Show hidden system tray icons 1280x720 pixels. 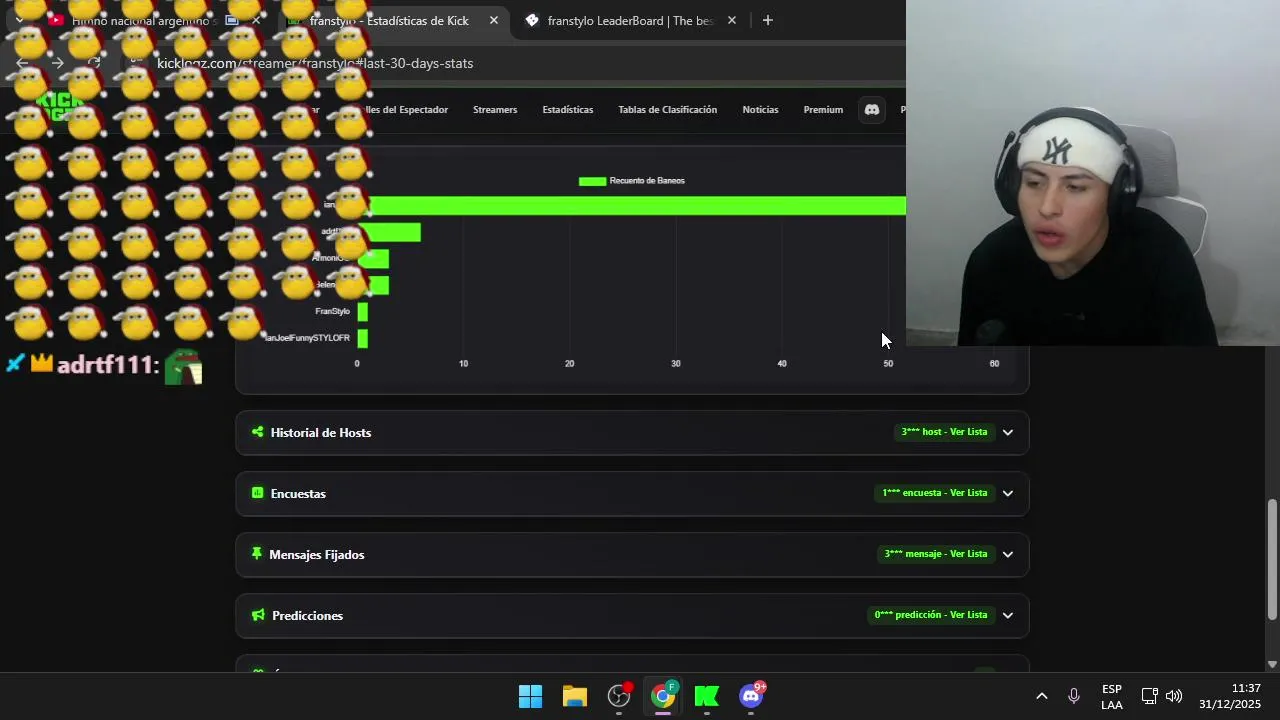(1041, 696)
